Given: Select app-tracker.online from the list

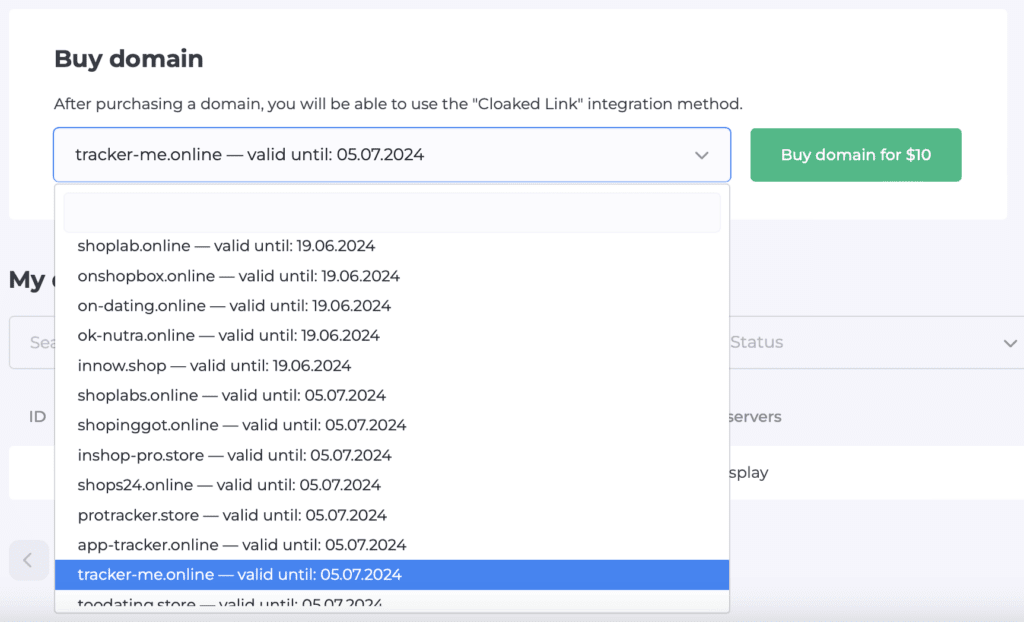Looking at the screenshot, I should [241, 544].
